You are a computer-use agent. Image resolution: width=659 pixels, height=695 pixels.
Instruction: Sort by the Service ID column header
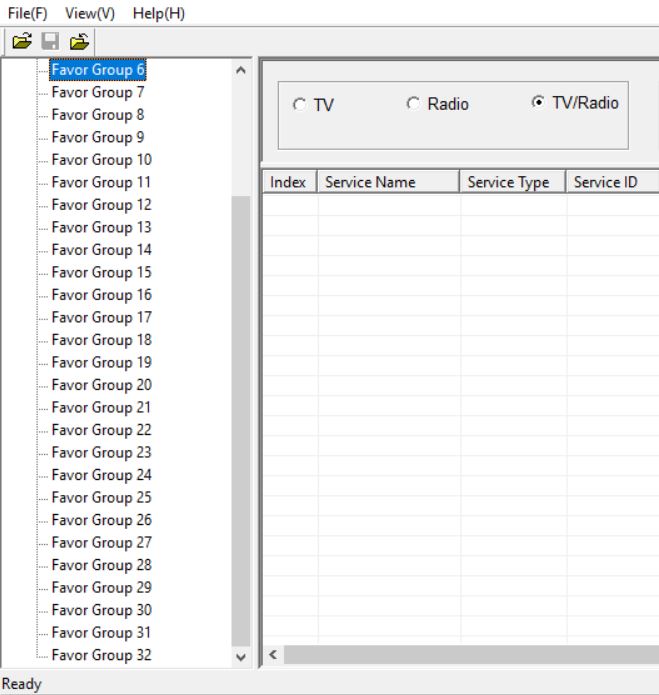click(x=612, y=182)
